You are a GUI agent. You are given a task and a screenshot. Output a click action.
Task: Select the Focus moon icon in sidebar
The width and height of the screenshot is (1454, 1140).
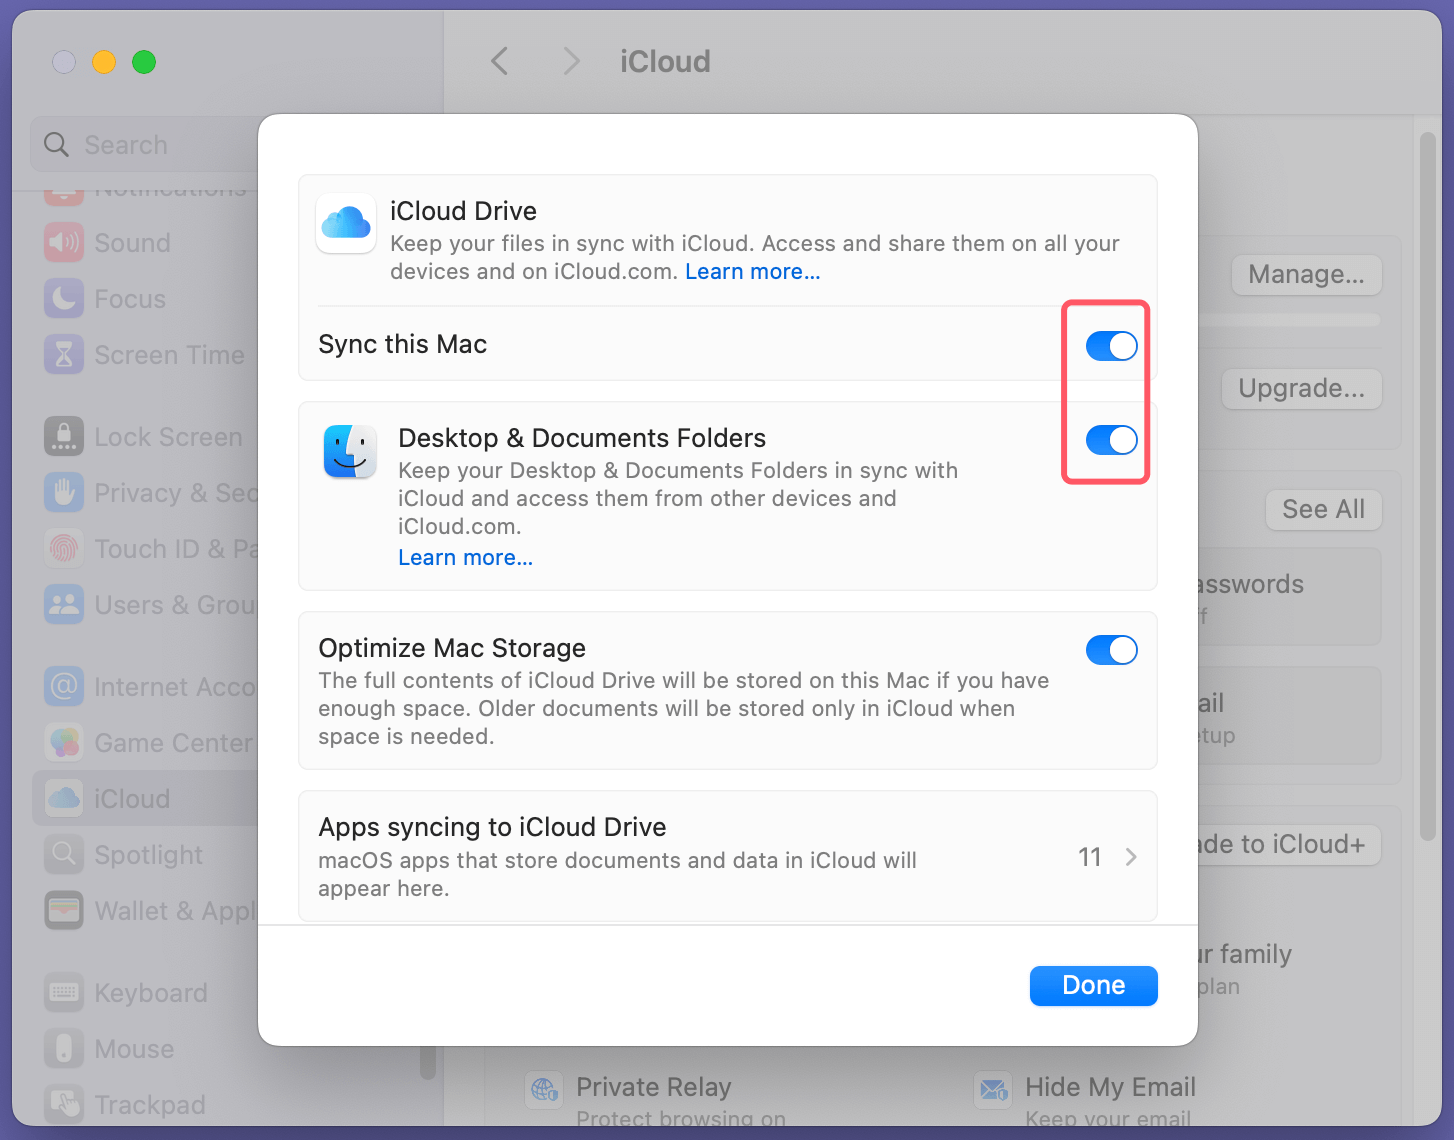point(64,298)
